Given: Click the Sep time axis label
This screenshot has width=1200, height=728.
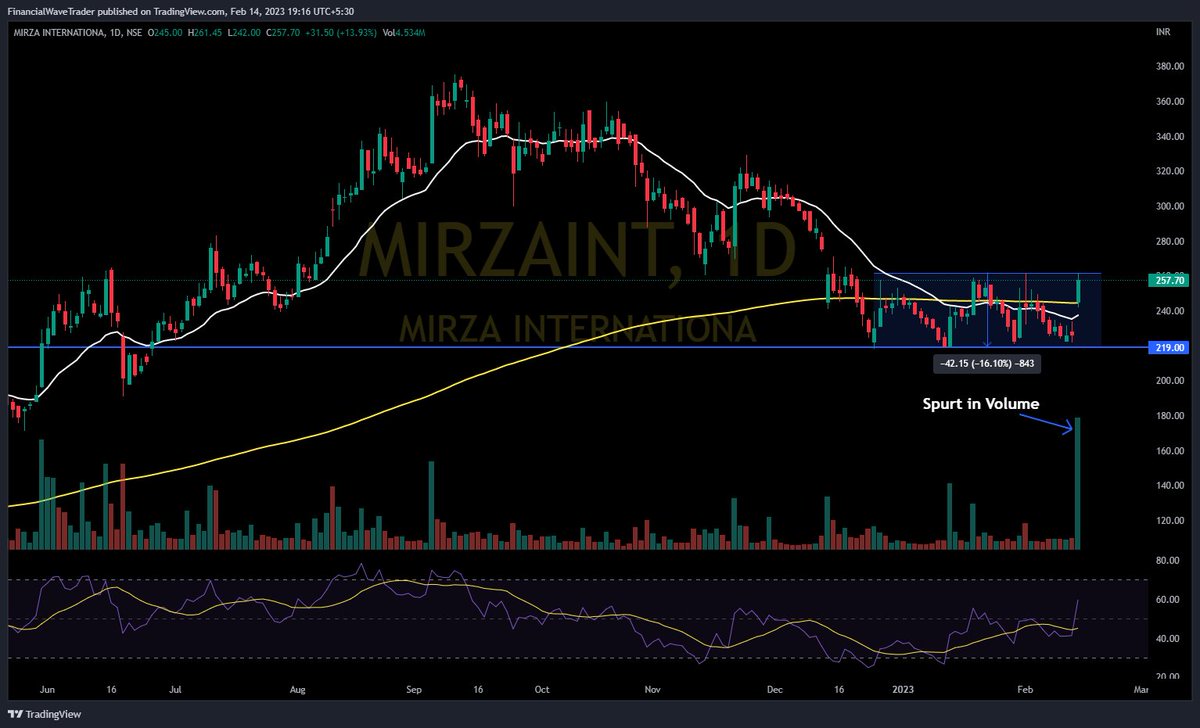Looking at the screenshot, I should coord(414,689).
